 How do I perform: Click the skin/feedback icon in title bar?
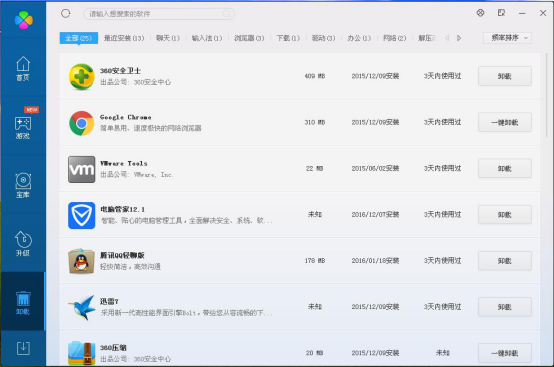(x=501, y=13)
